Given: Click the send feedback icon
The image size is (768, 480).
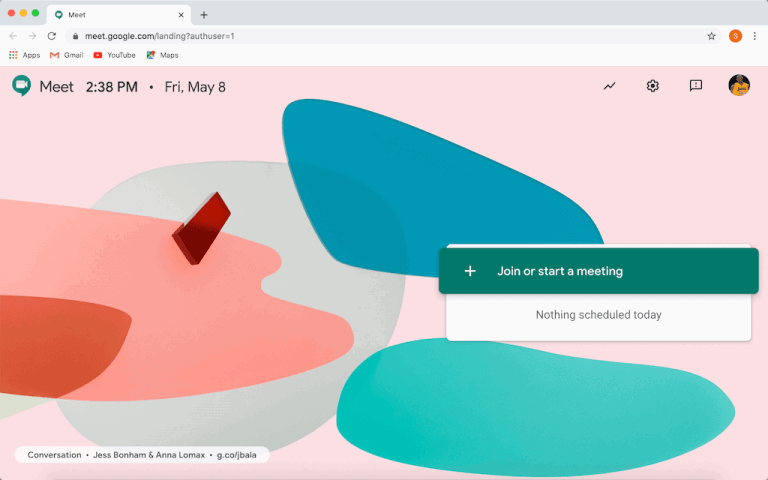Looking at the screenshot, I should (x=696, y=86).
